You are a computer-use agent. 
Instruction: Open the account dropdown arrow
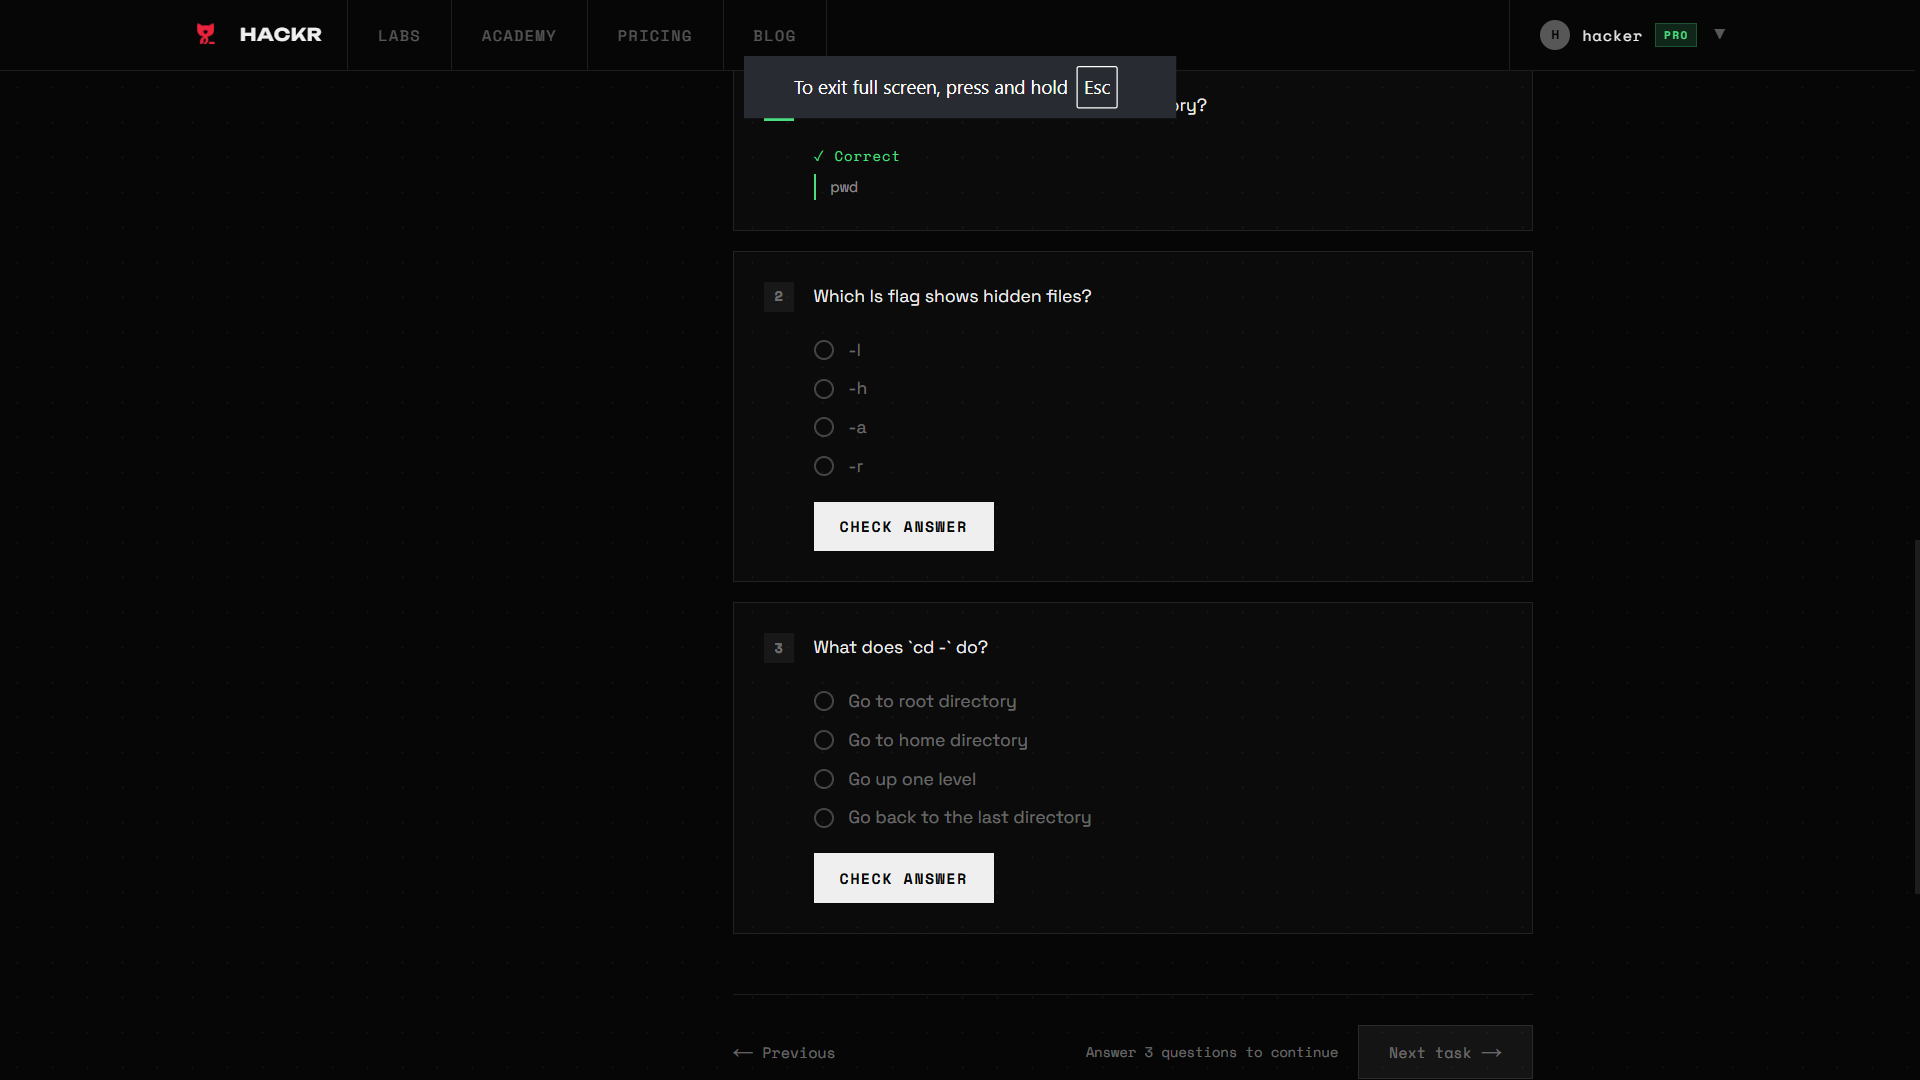coord(1720,34)
